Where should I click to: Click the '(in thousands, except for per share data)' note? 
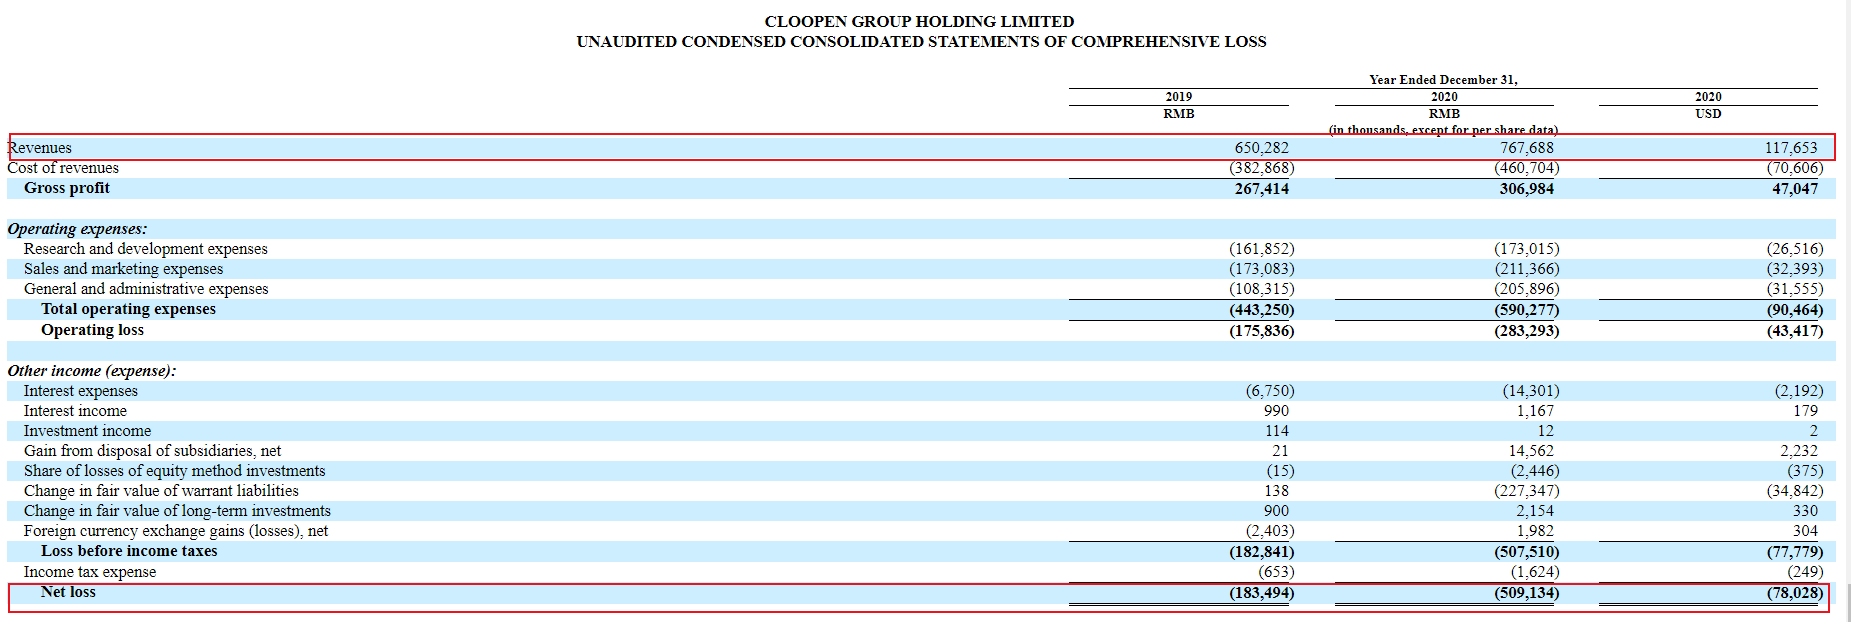pyautogui.click(x=1443, y=130)
